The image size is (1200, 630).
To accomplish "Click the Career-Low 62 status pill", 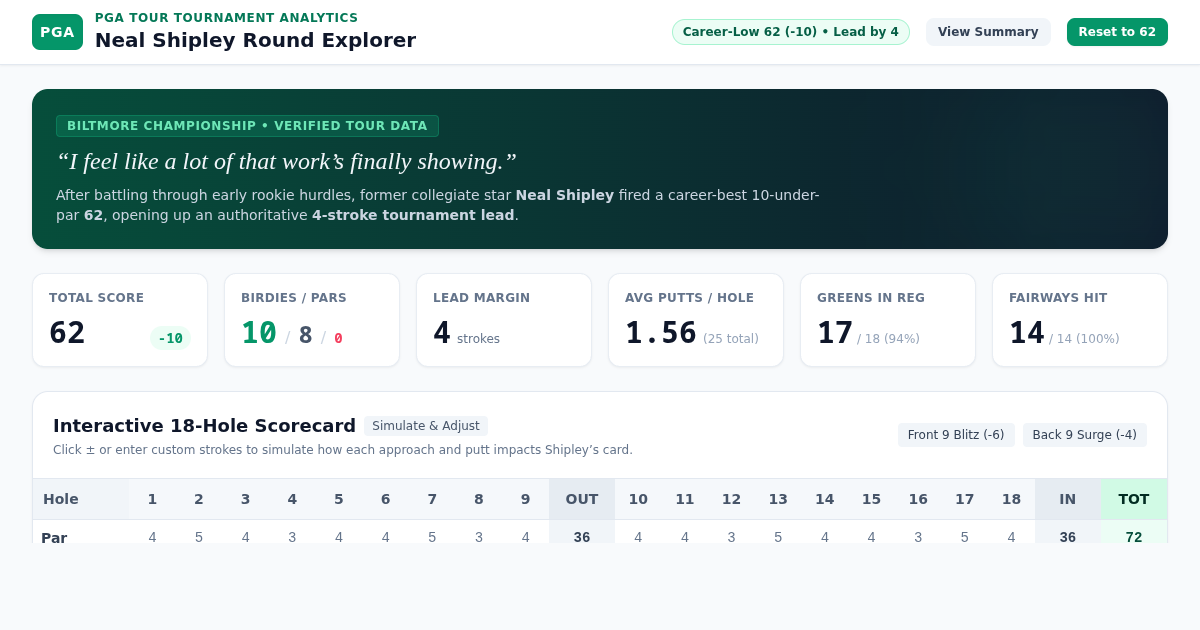I will coord(791,32).
